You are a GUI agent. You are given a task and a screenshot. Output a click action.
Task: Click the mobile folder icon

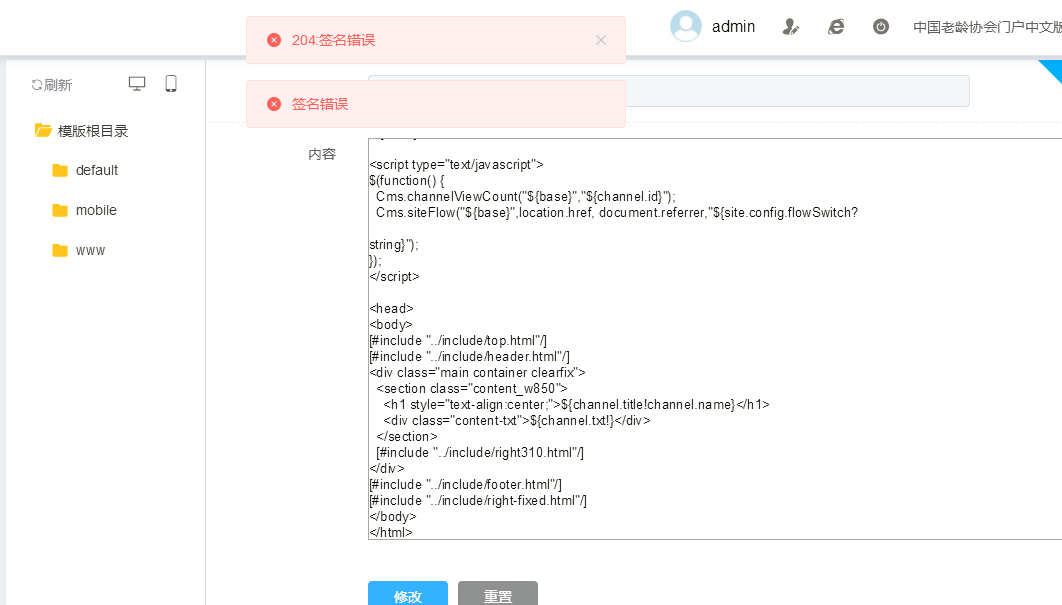[x=60, y=210]
